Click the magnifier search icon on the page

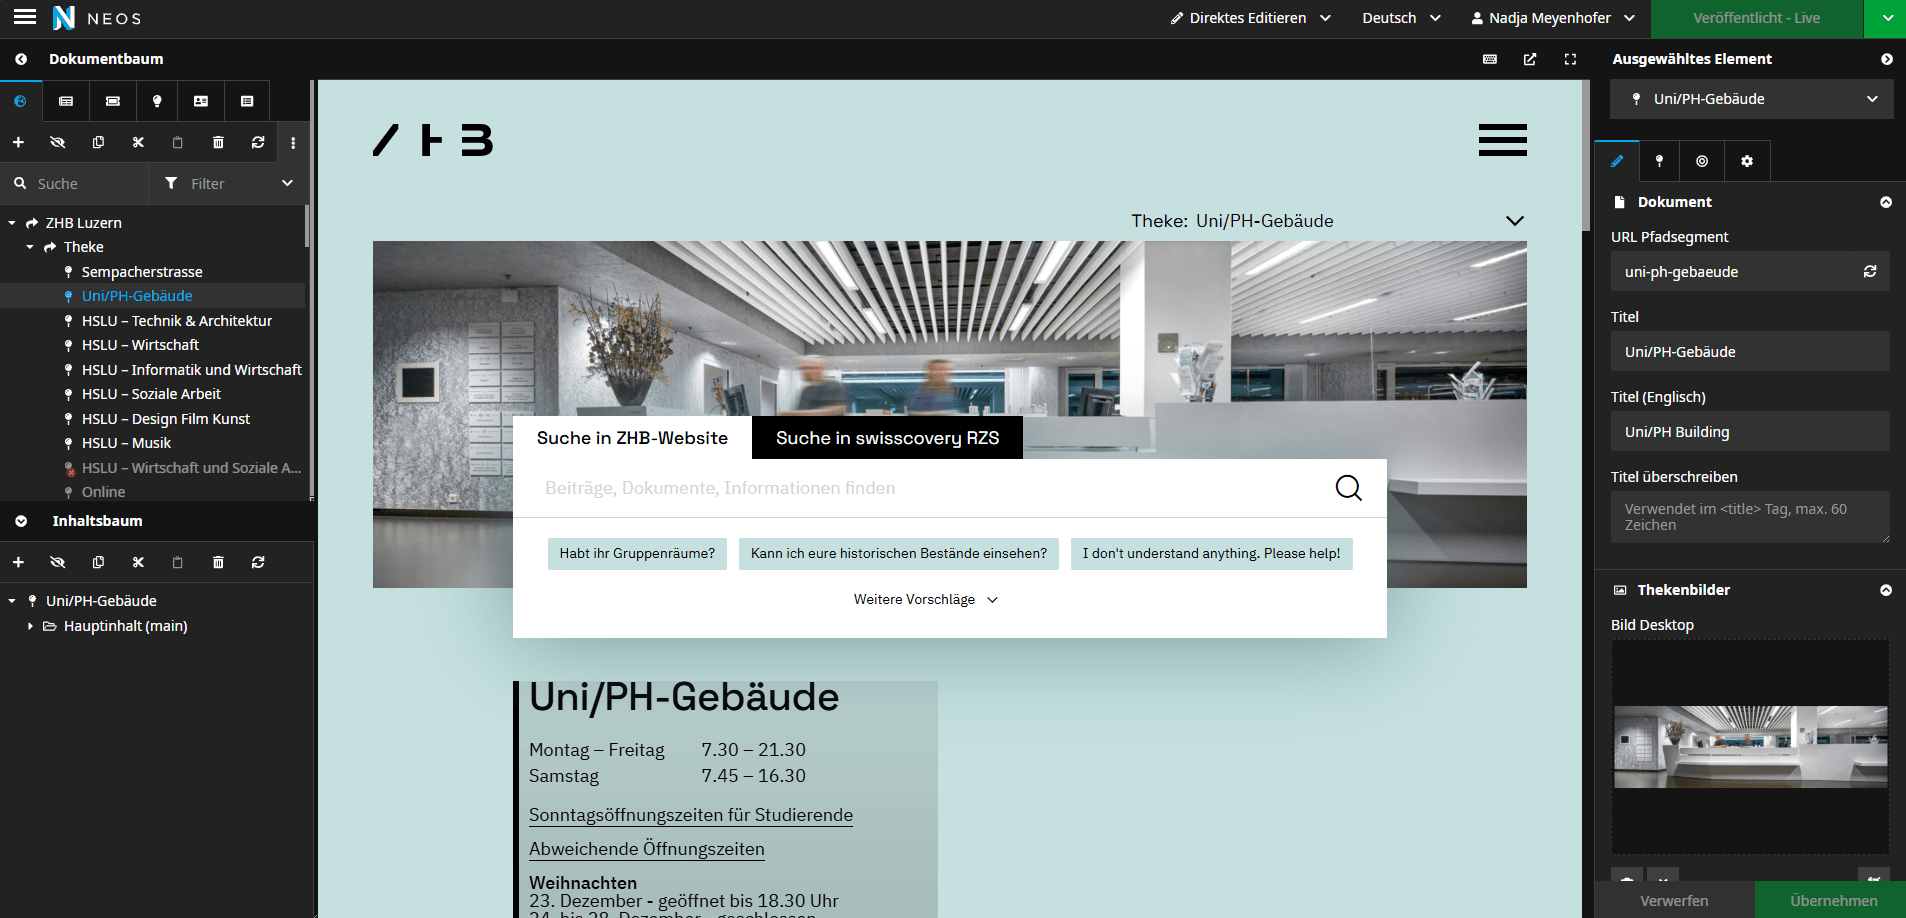1349,488
